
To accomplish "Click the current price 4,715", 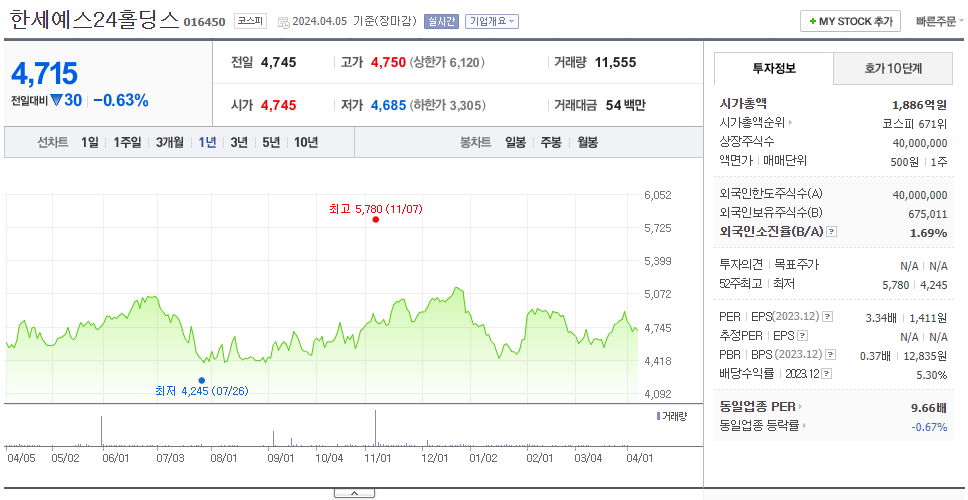I will [x=44, y=73].
